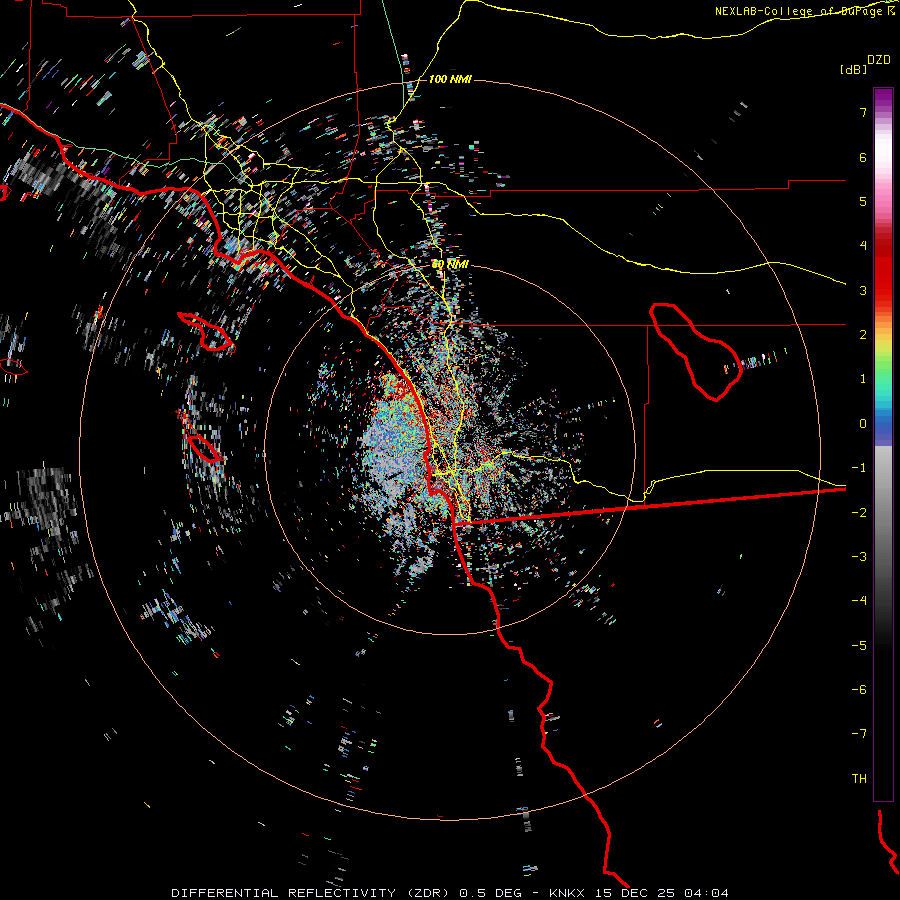Click the 2 value on the color scale

click(863, 335)
